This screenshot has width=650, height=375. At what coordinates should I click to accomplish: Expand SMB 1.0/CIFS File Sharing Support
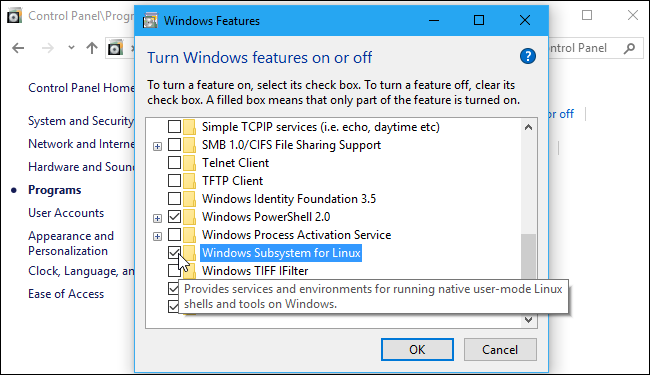(158, 146)
